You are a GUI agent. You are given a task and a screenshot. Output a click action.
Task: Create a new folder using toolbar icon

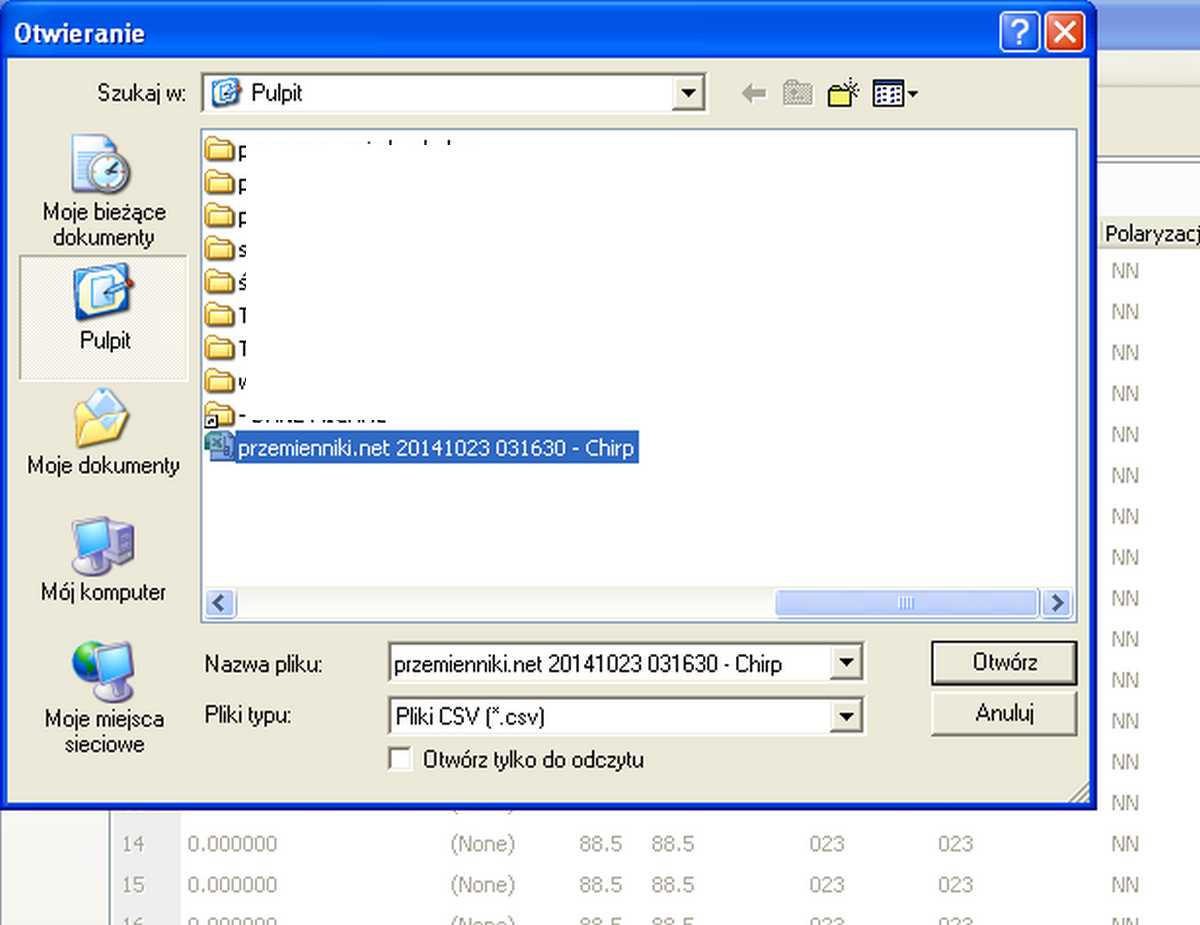pyautogui.click(x=843, y=94)
